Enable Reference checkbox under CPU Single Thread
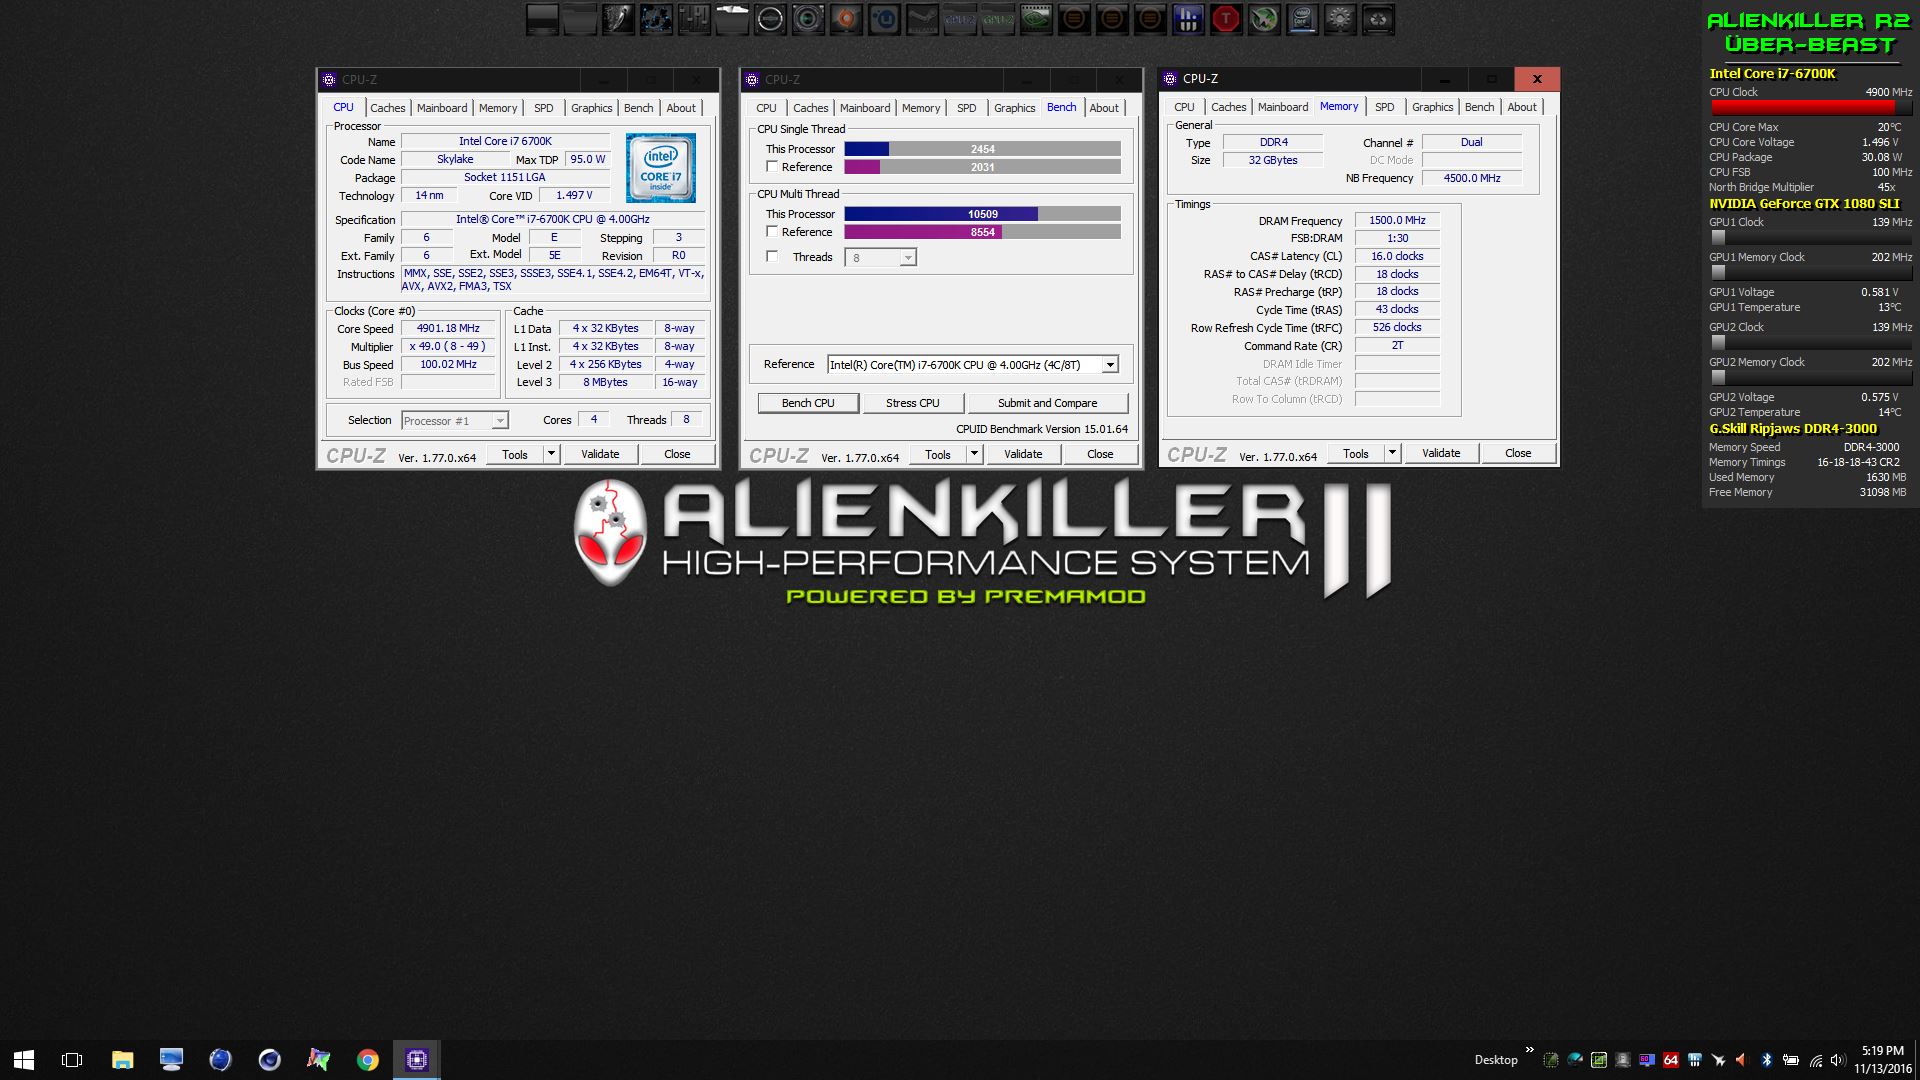1920x1080 pixels. (x=772, y=167)
